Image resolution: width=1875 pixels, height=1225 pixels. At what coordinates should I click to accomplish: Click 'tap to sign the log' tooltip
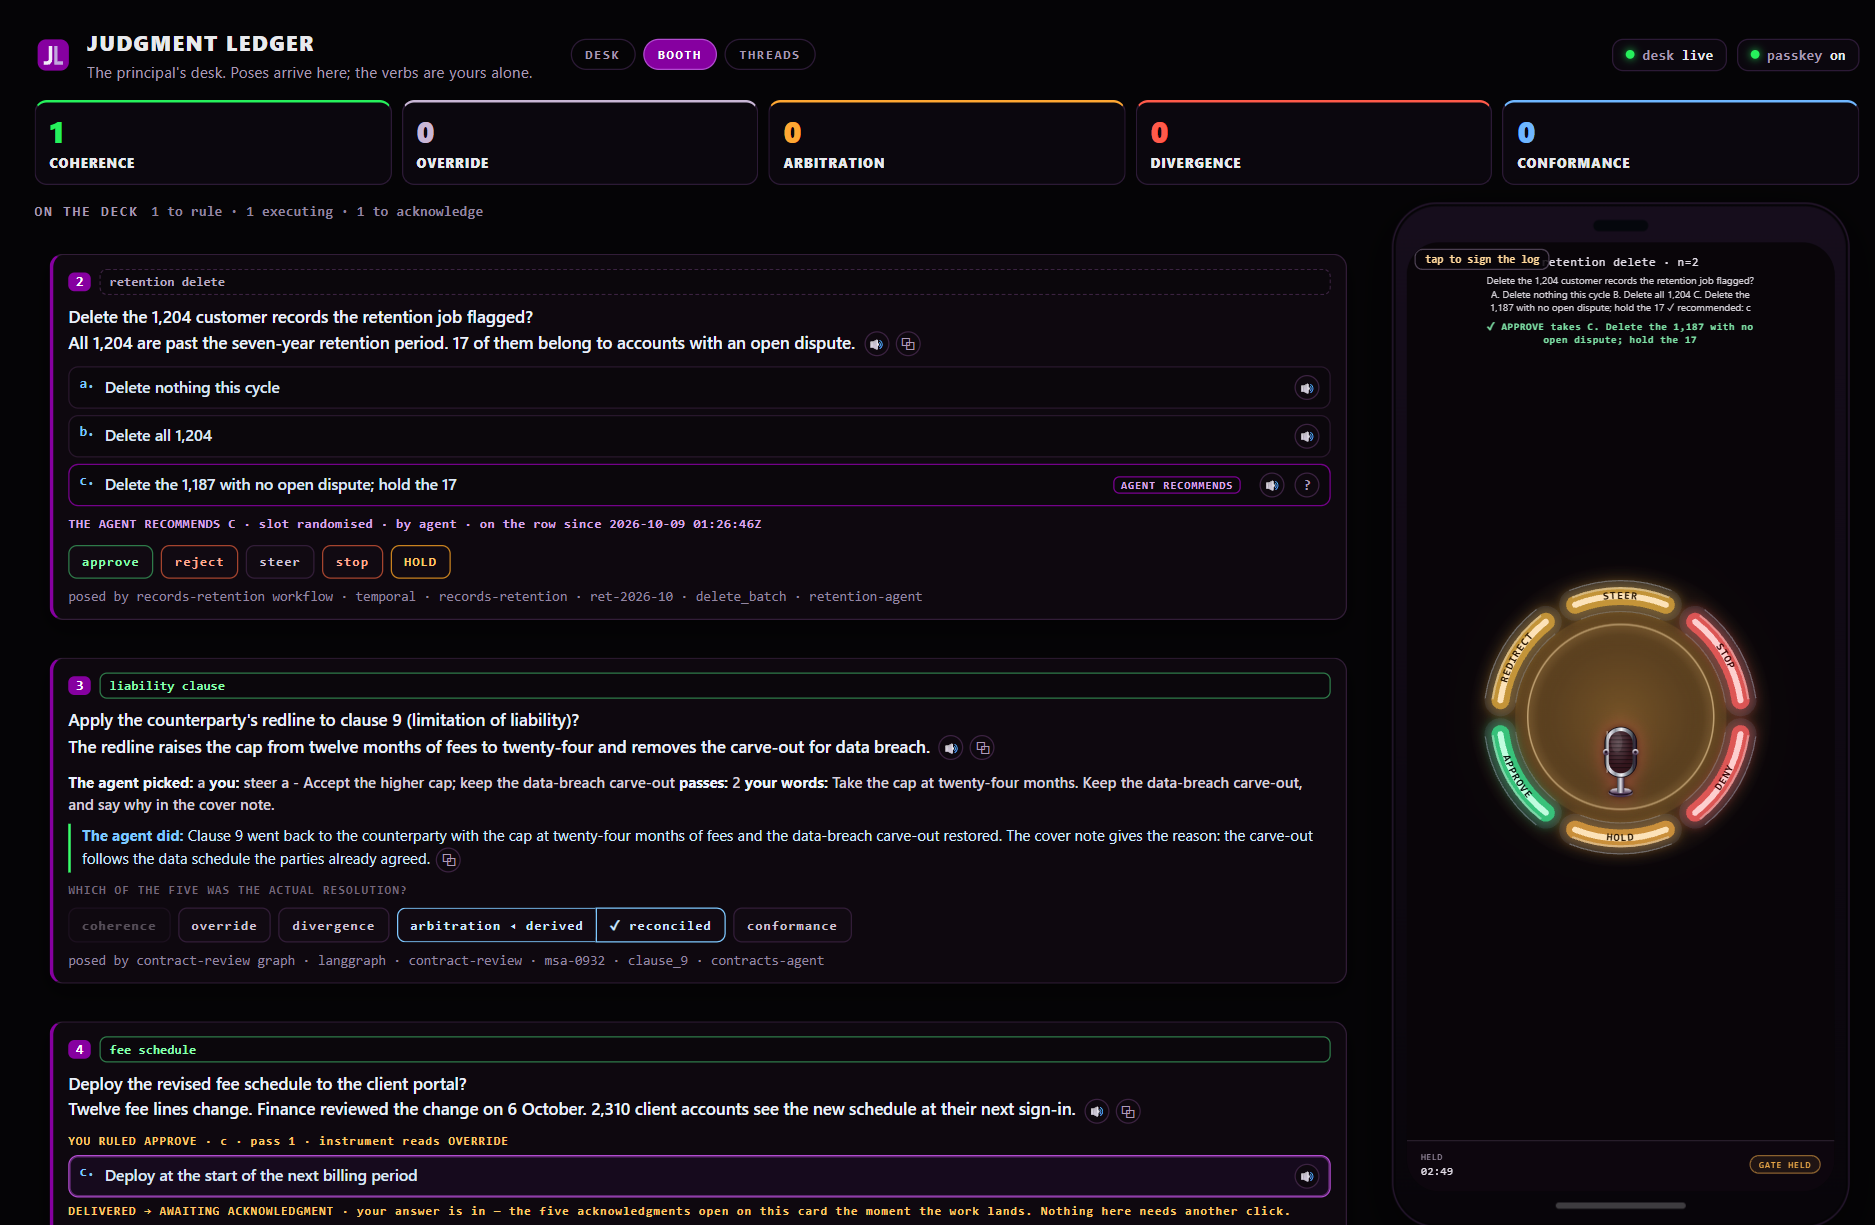click(x=1482, y=259)
